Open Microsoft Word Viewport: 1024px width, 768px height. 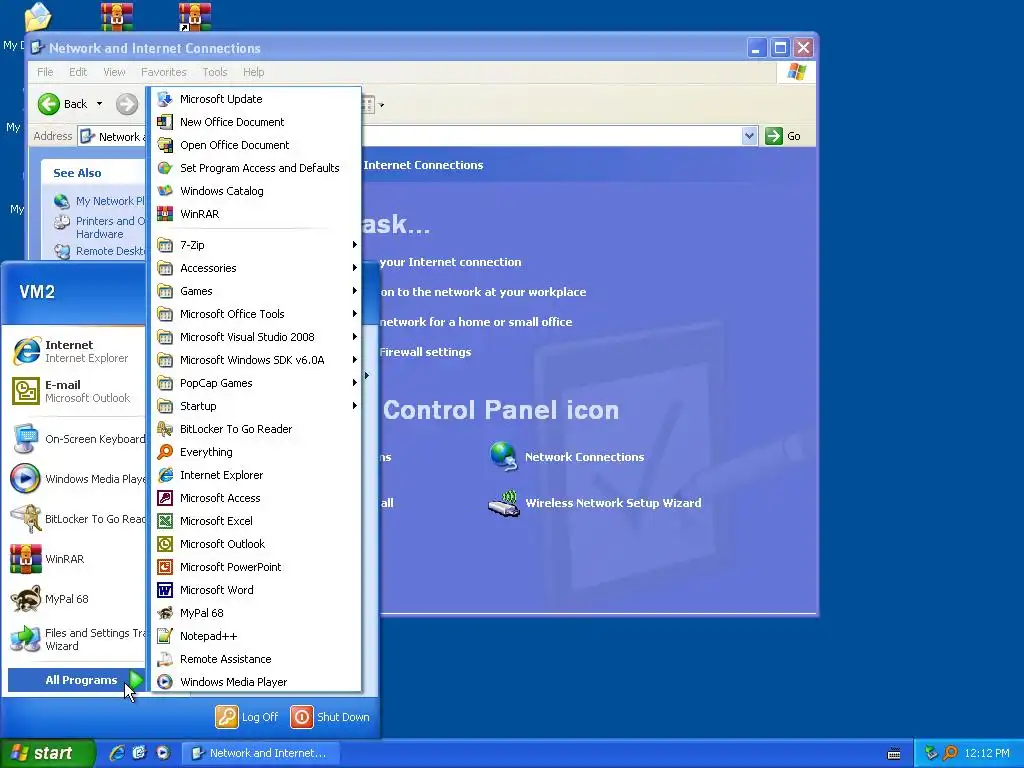(x=257, y=590)
